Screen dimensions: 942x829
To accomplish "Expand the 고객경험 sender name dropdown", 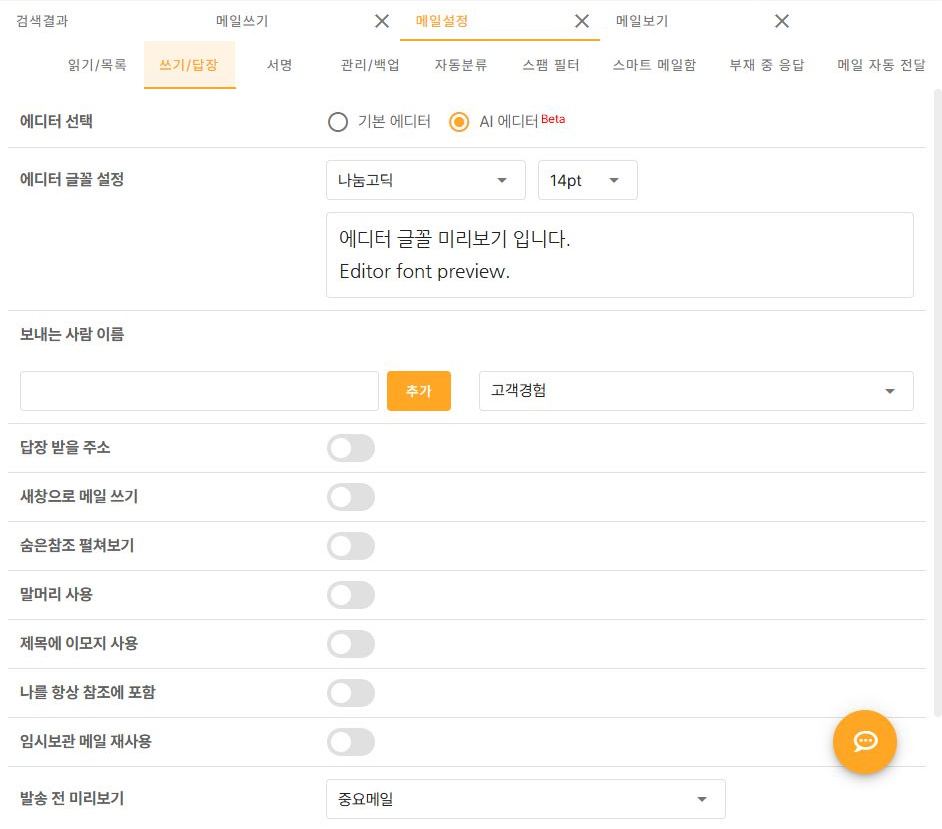I will point(696,391).
